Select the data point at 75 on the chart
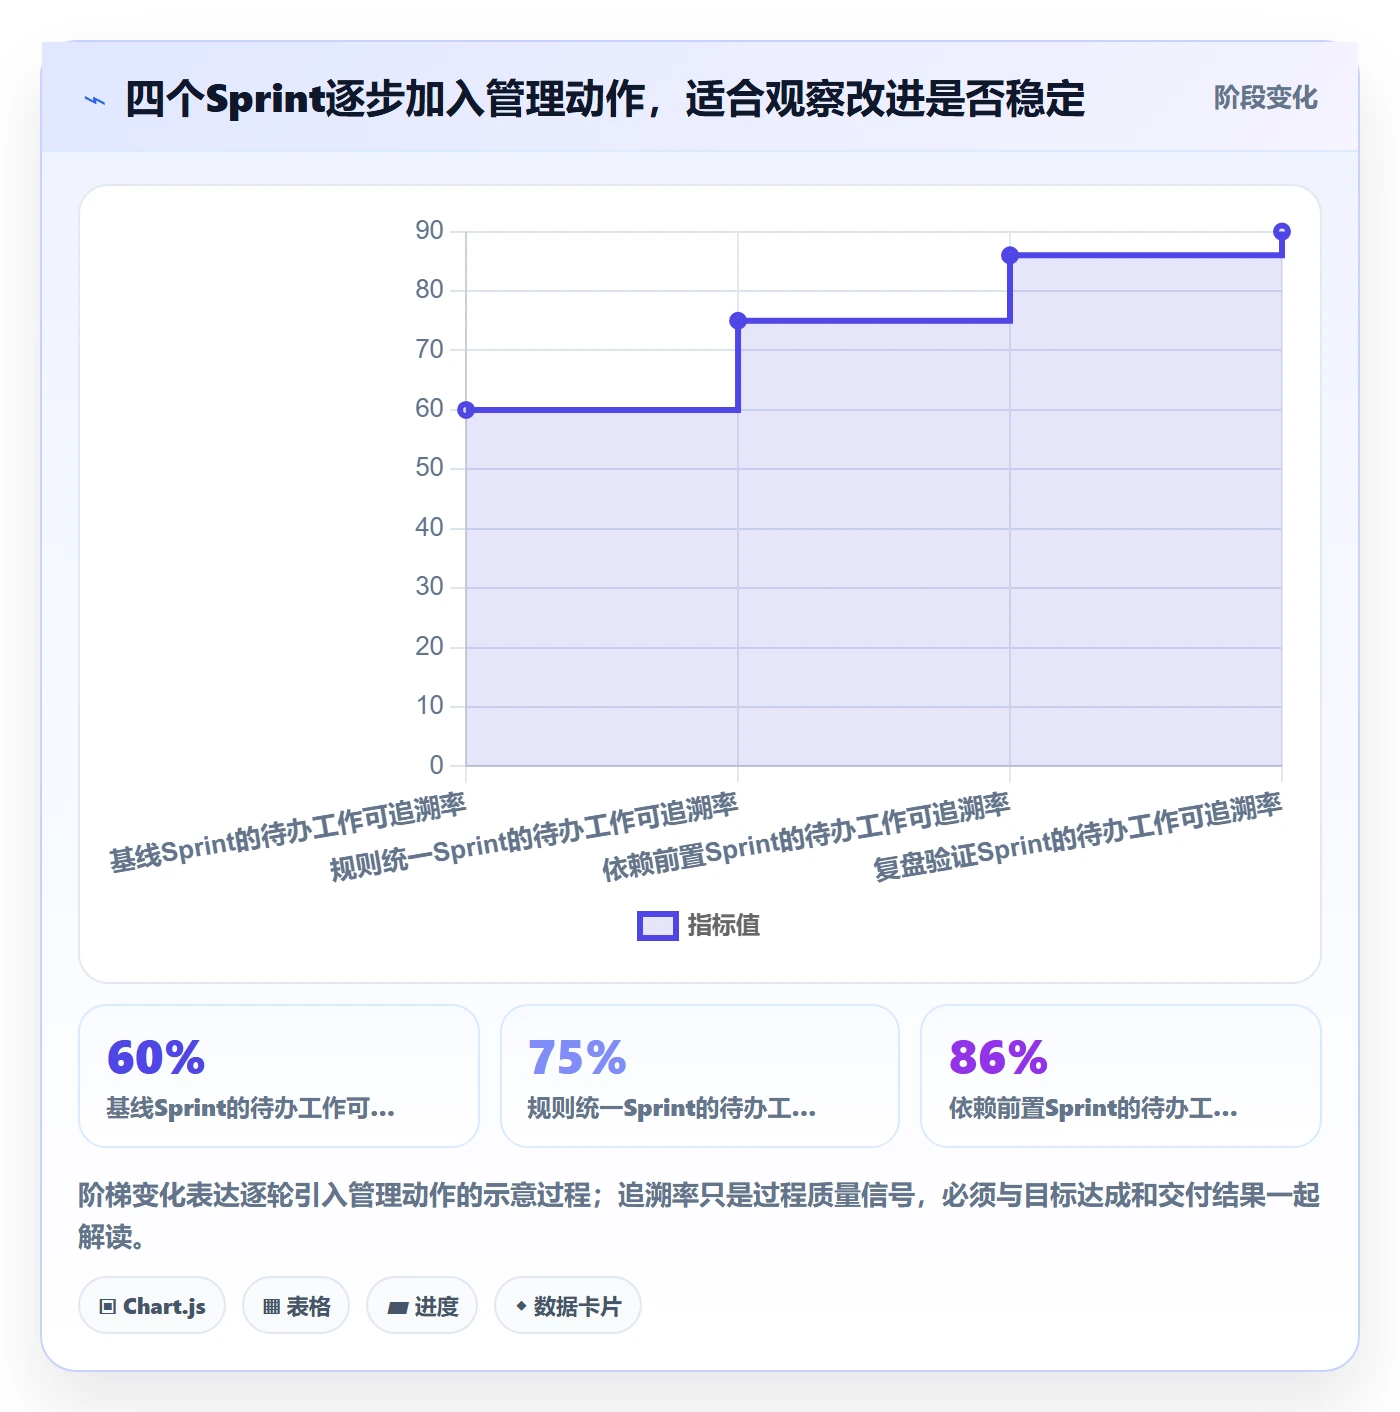This screenshot has width=1400, height=1412. pyautogui.click(x=738, y=321)
